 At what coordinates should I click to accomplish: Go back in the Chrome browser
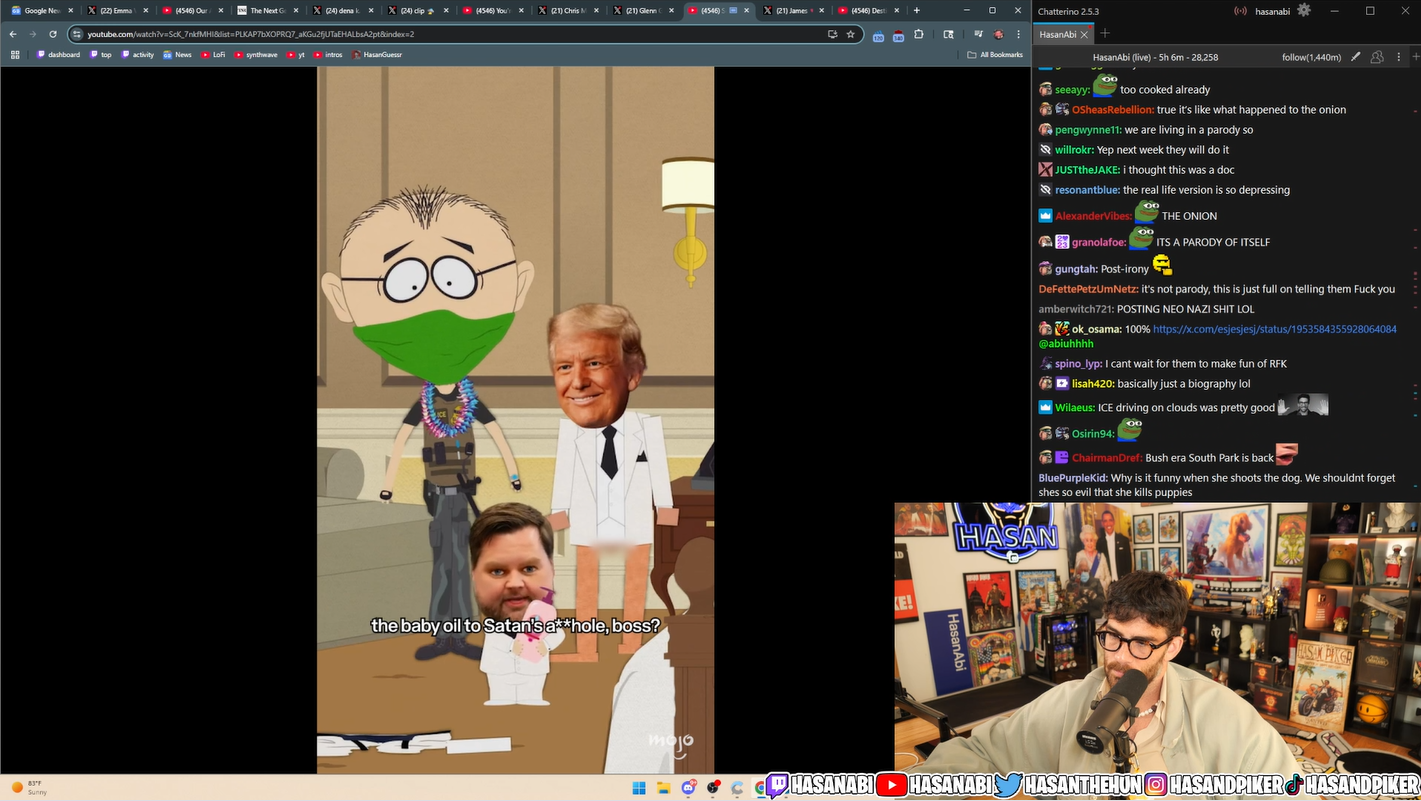tap(13, 34)
